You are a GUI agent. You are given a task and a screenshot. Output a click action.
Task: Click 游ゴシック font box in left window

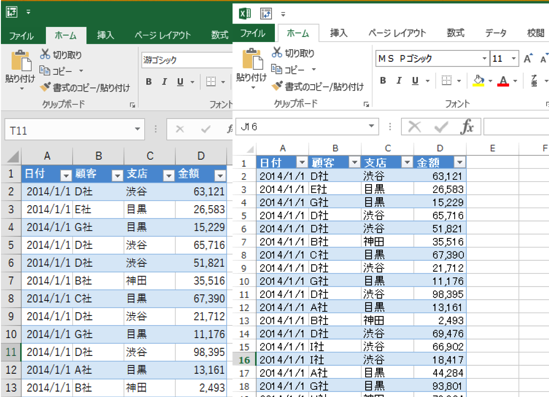(187, 60)
